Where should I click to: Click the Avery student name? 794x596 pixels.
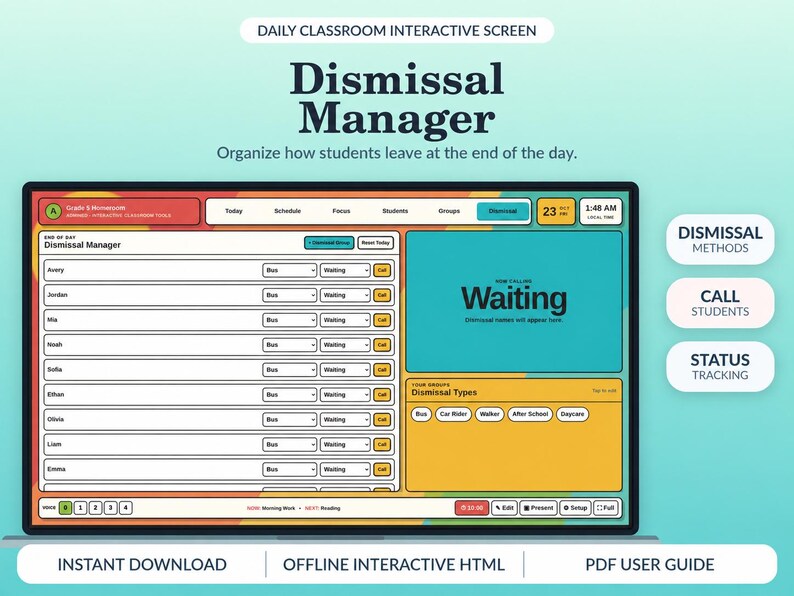56,270
